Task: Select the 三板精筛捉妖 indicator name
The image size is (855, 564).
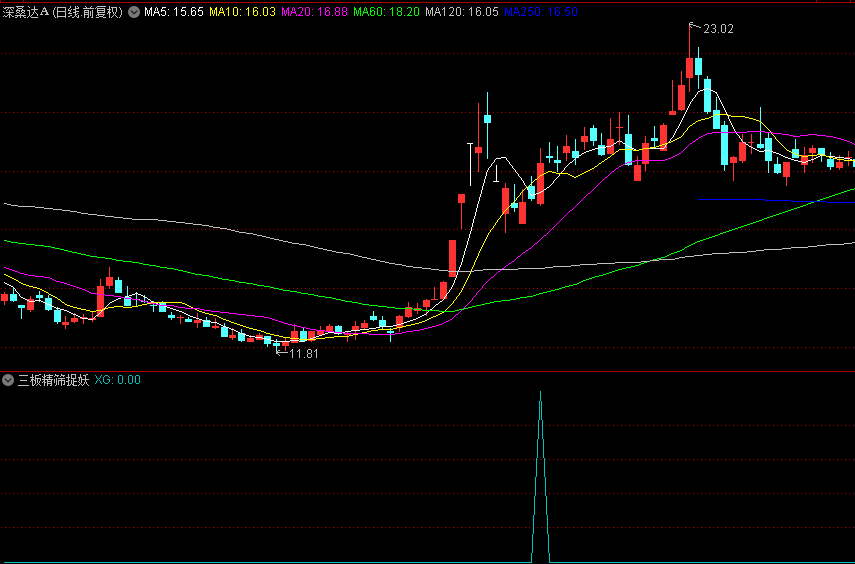Action: (x=53, y=380)
